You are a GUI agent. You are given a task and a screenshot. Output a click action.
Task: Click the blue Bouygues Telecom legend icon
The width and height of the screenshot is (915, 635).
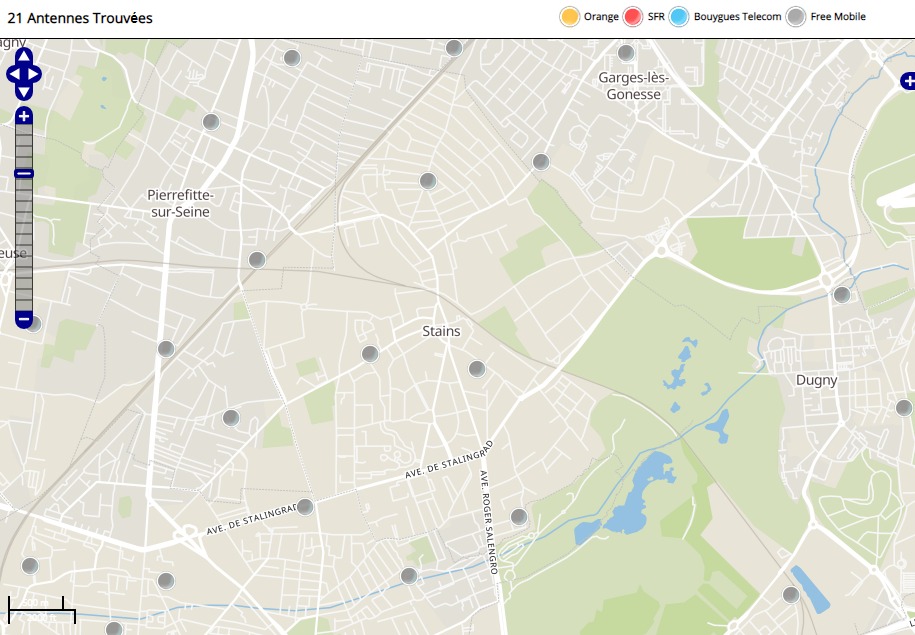[679, 16]
